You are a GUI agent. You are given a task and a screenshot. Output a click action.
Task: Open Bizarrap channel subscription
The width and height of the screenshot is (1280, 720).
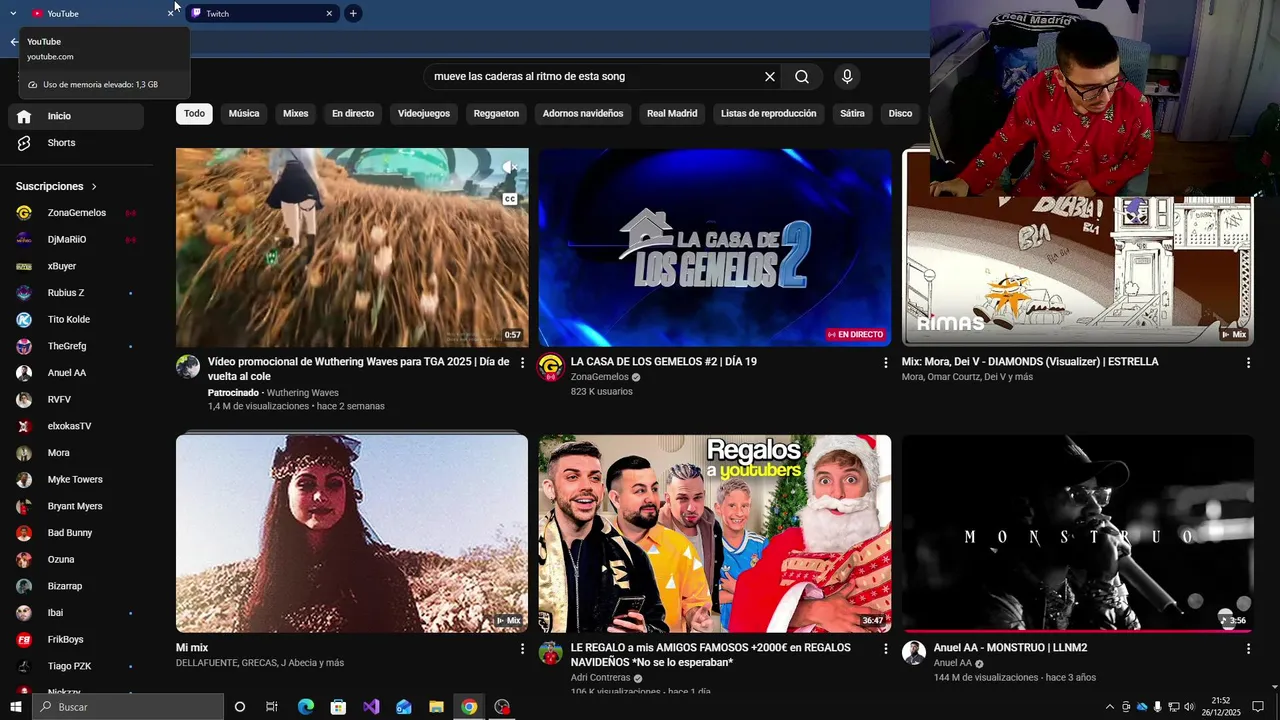[x=76, y=586]
